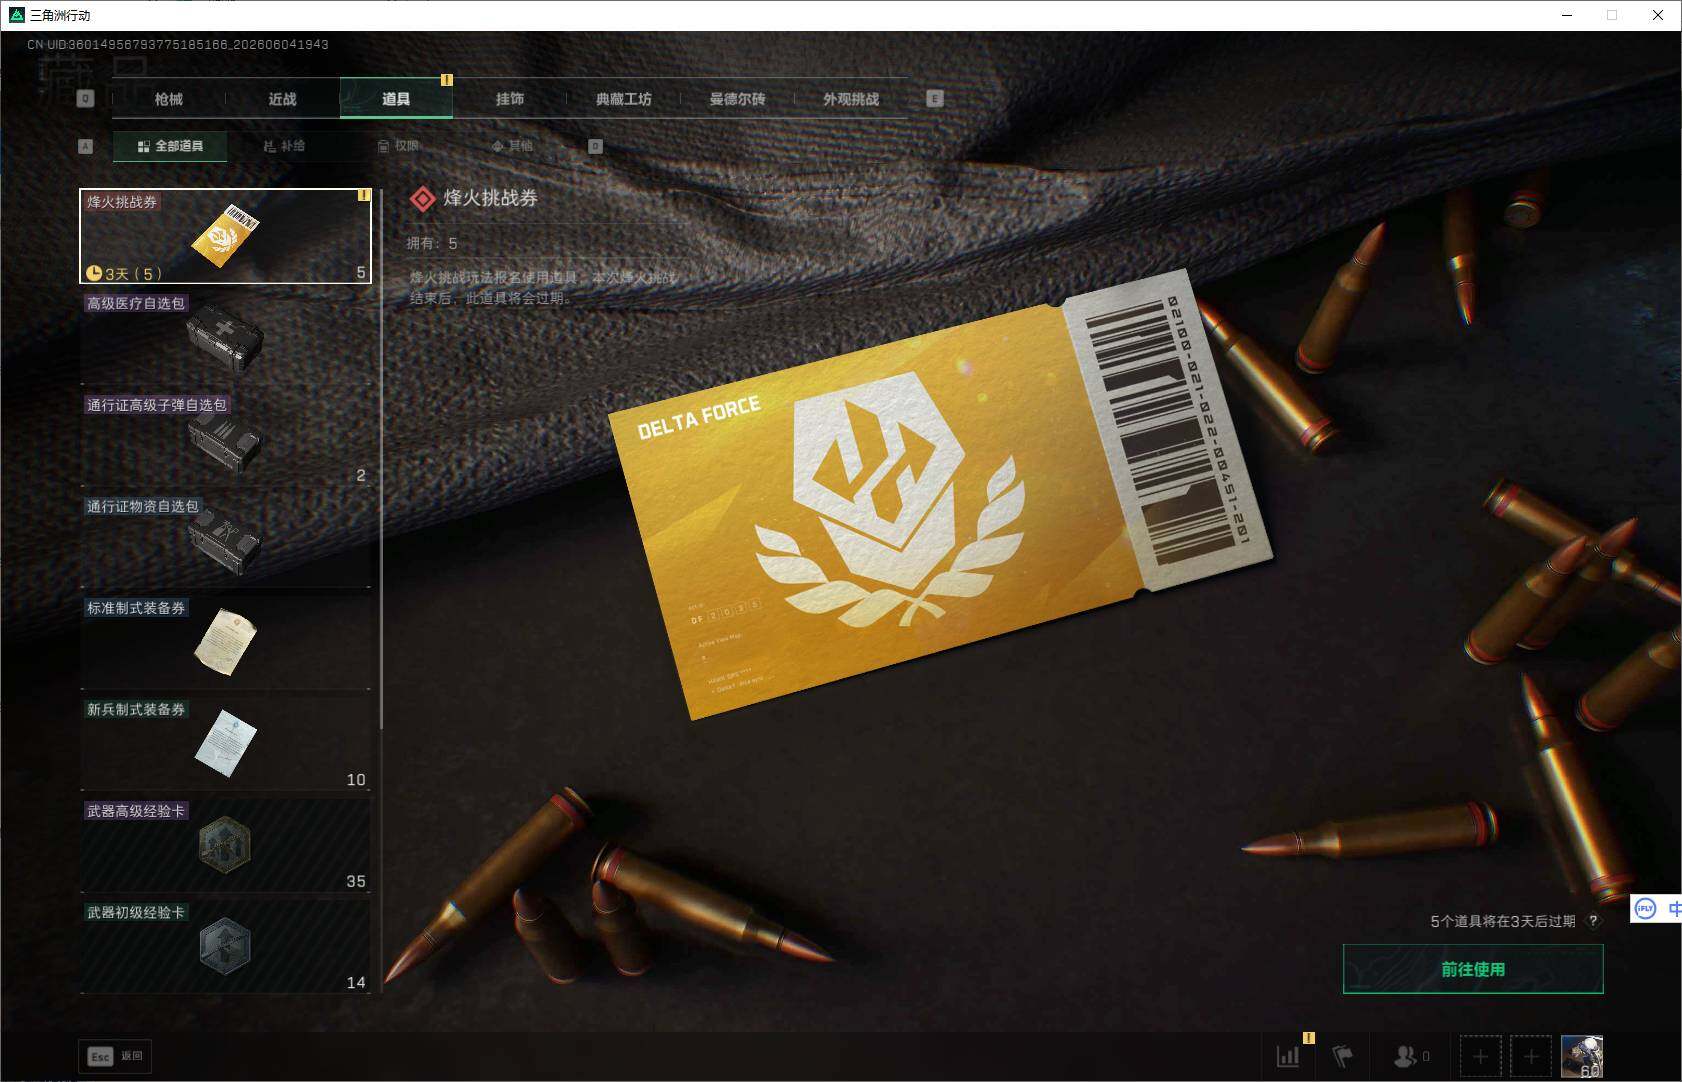Image resolution: width=1682 pixels, height=1082 pixels.
Task: Click the 5个道具将在3天后过期 notice
Action: [x=1503, y=921]
